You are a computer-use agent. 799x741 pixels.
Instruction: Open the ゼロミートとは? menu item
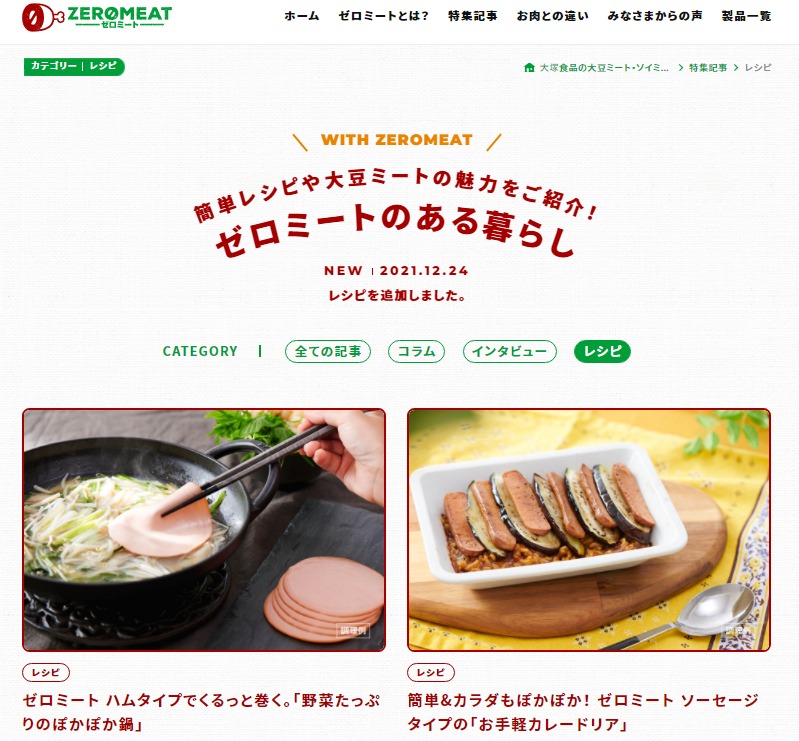click(384, 16)
